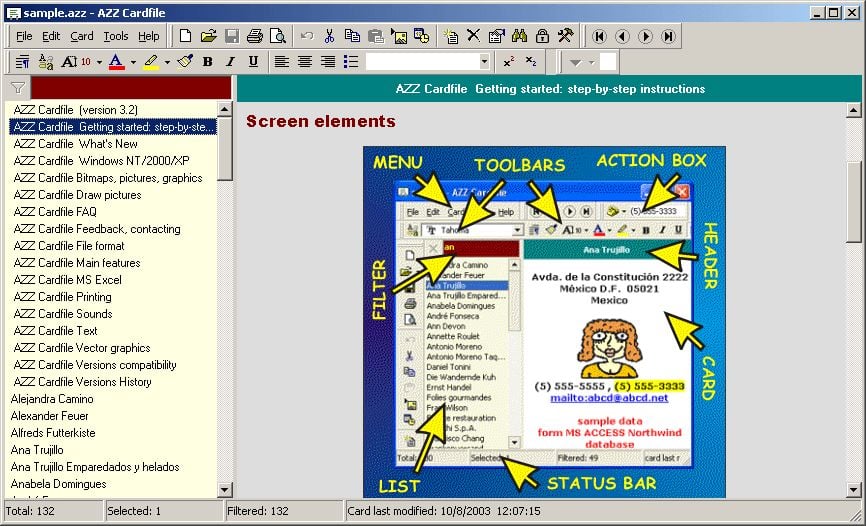This screenshot has width=866, height=526.
Task: Select the format painter brush
Action: coord(185,61)
